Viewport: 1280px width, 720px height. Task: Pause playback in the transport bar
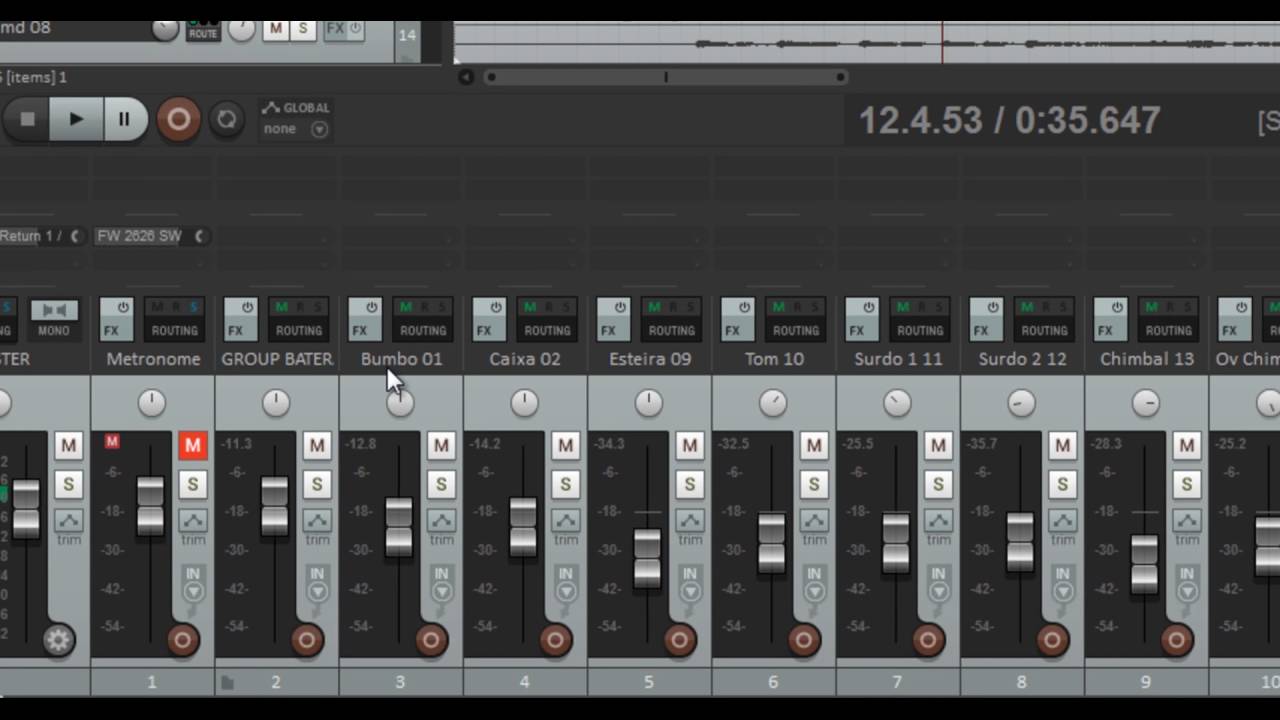click(x=124, y=120)
